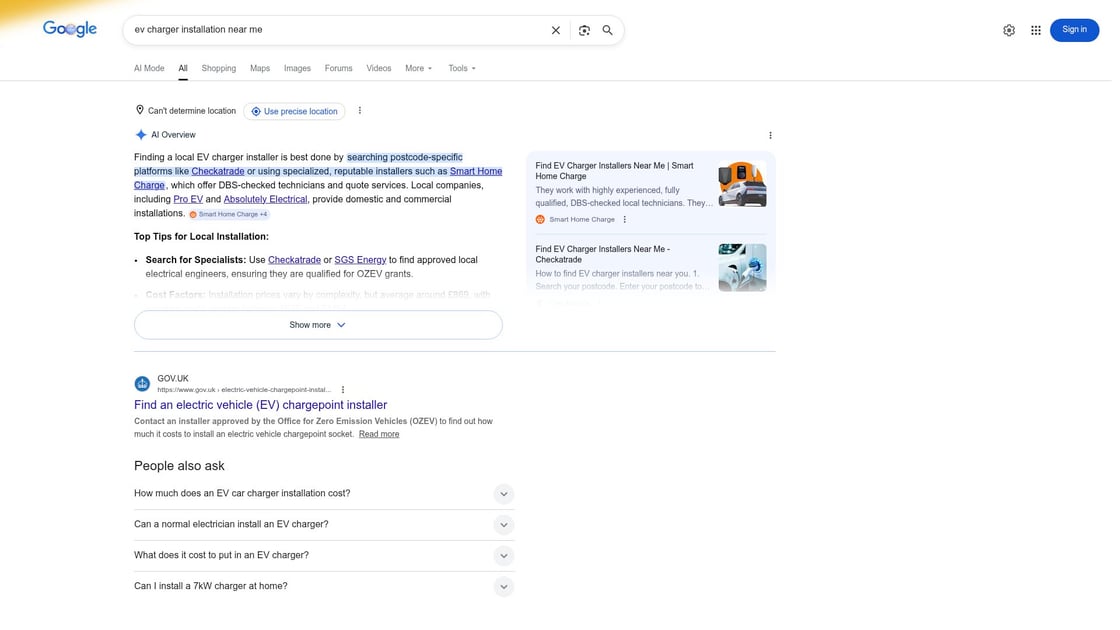Image resolution: width=1120 pixels, height=630 pixels.
Task: Expand 'What does it cost to put in an EV charger?'
Action: [x=324, y=555]
